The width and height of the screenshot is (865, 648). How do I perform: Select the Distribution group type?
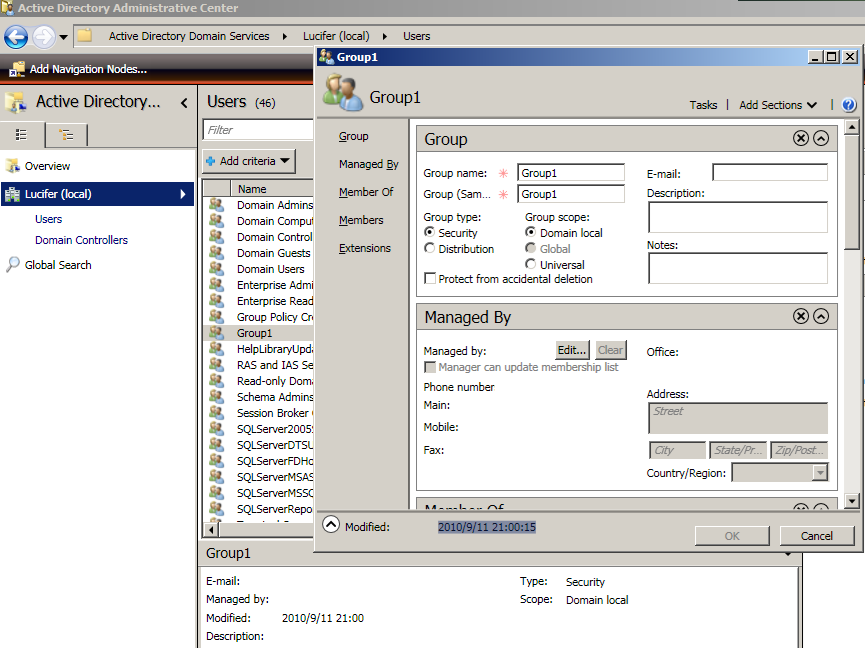pyautogui.click(x=429, y=248)
